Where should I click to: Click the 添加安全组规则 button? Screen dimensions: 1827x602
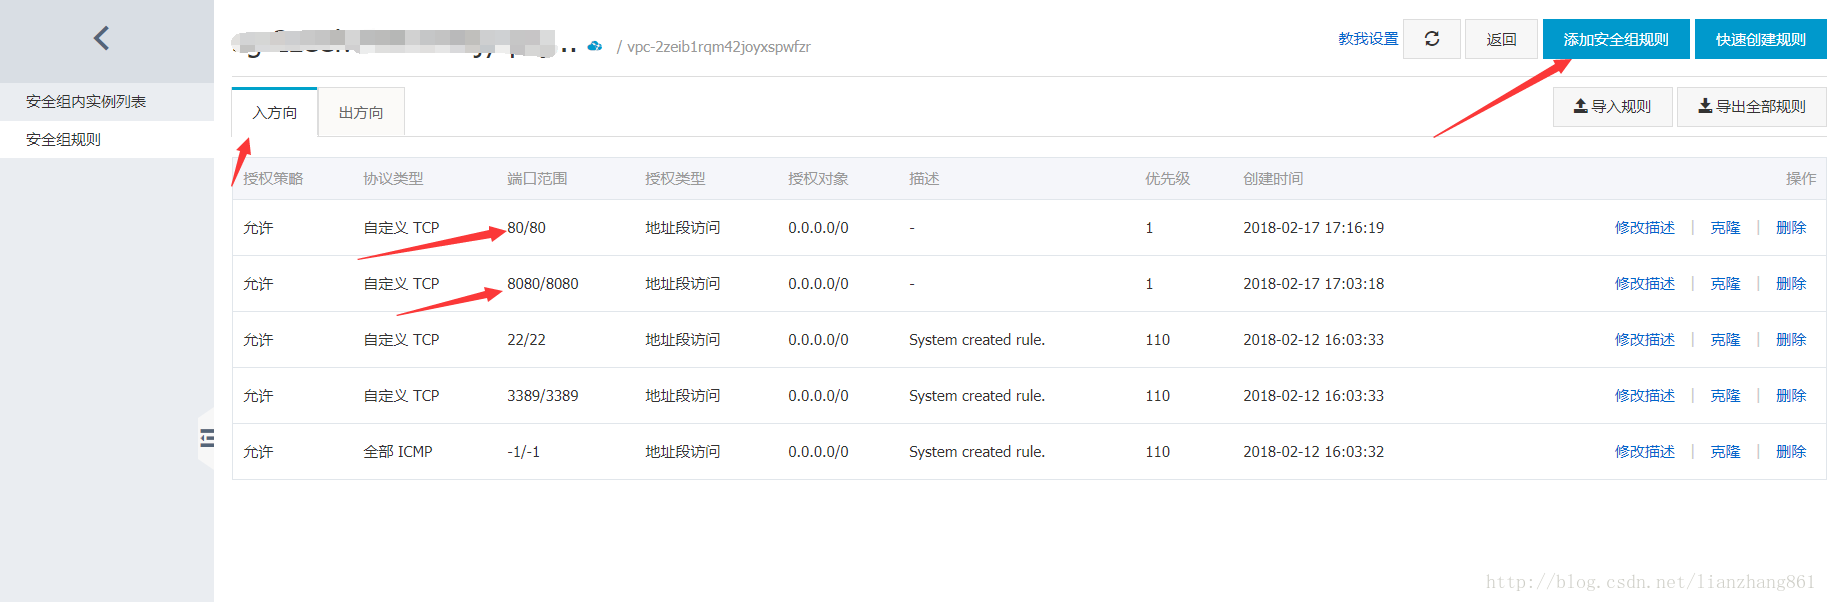1616,39
